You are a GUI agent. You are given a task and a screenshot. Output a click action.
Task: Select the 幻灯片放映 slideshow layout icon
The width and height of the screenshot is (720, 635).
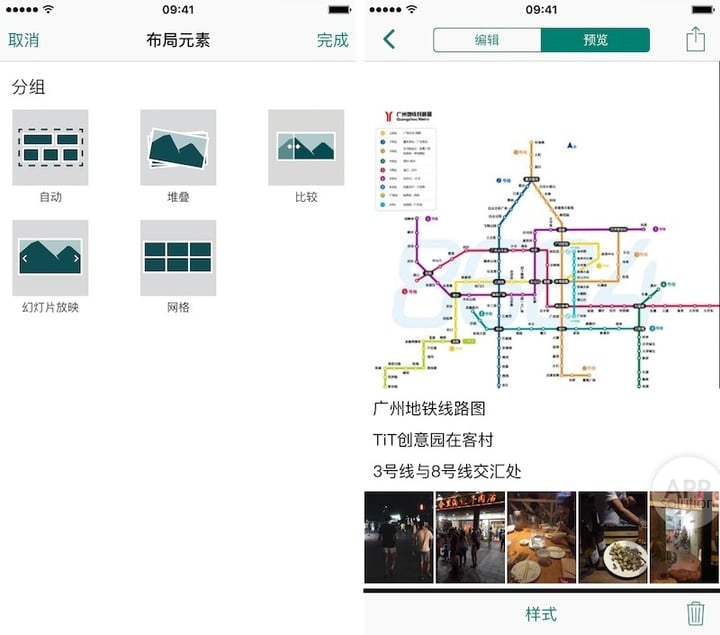tap(50, 258)
